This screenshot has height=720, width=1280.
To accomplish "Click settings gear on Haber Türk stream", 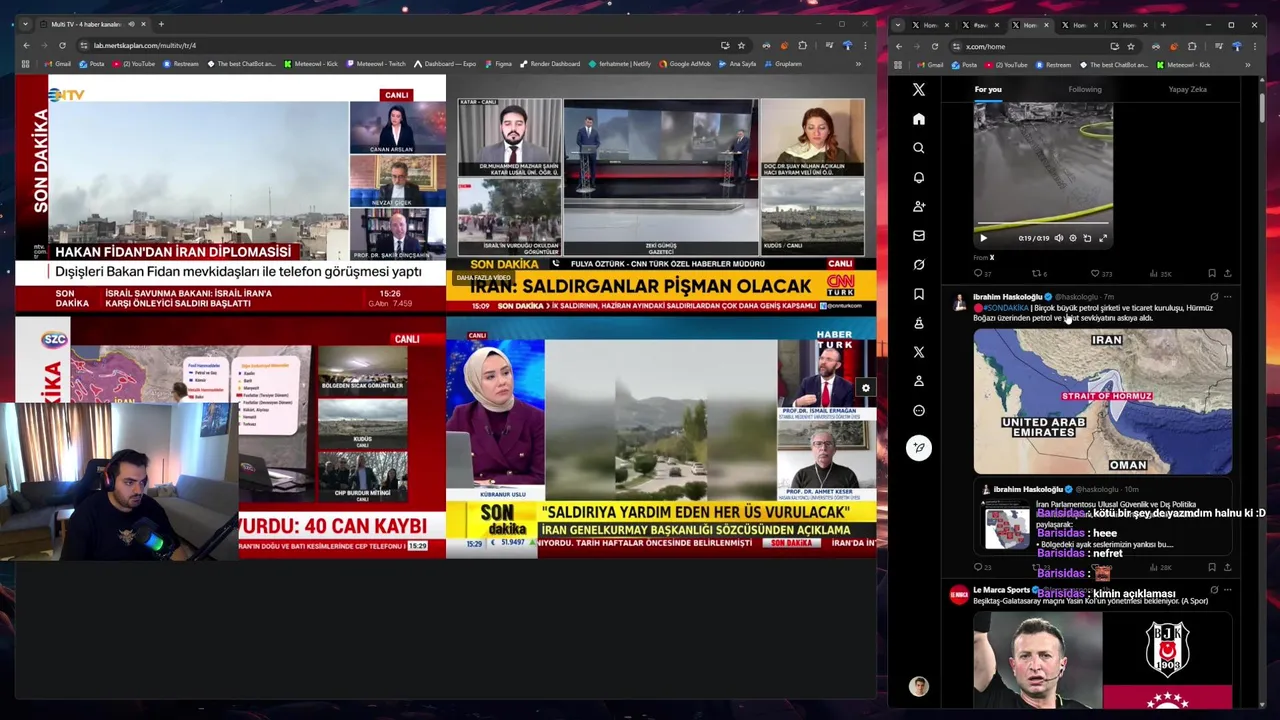I will [865, 388].
